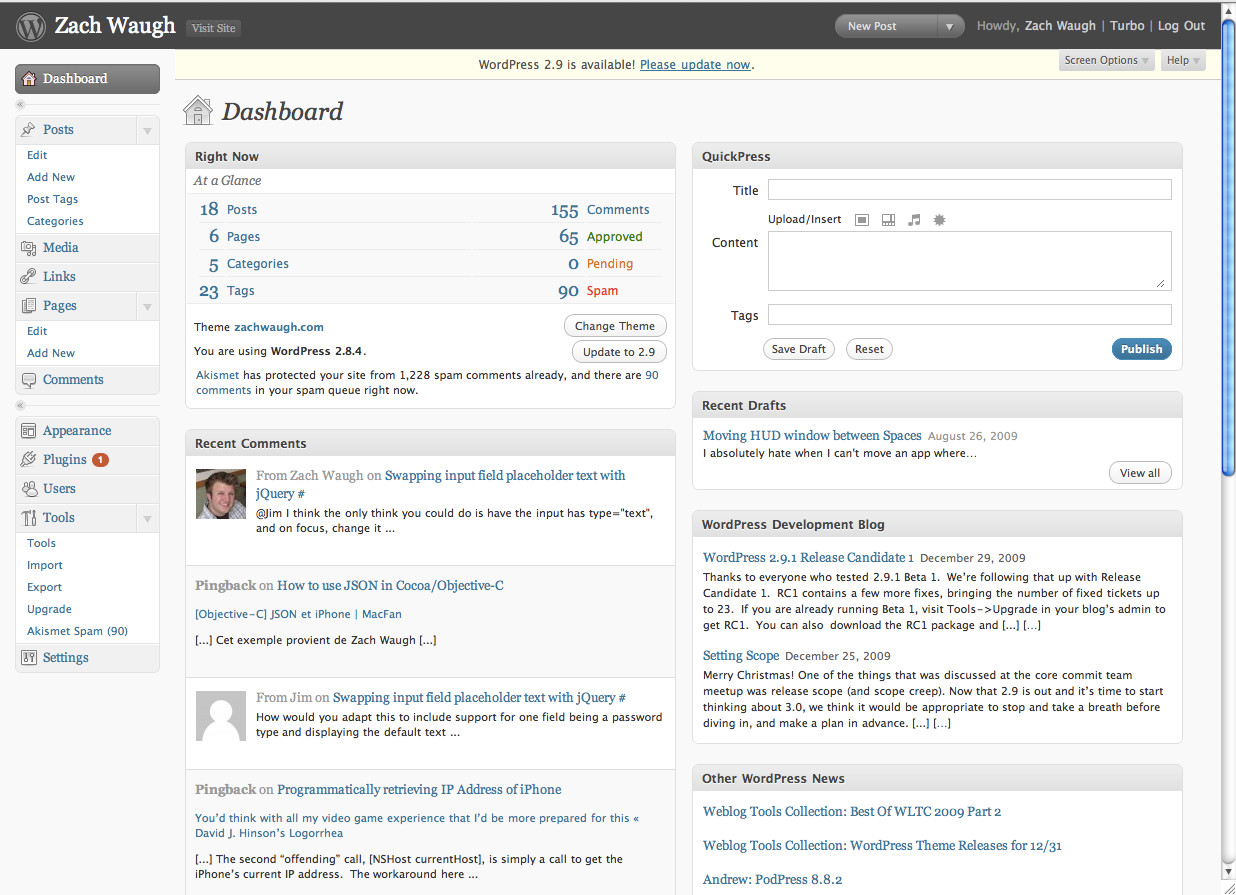Click the Zach Waugh comment avatar

(x=220, y=494)
